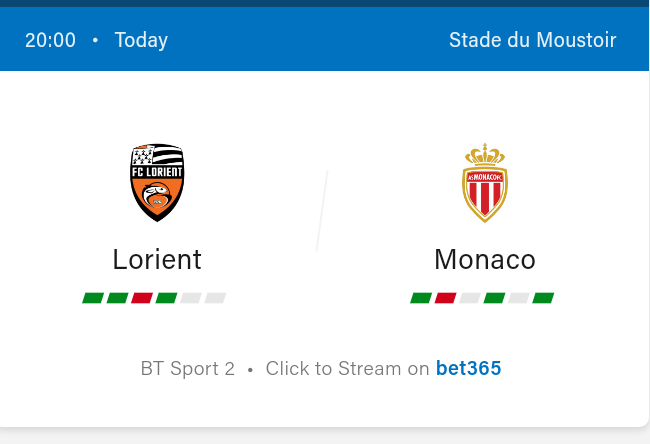
Task: Select the BT Sport 2 broadcaster label
Action: 188,369
